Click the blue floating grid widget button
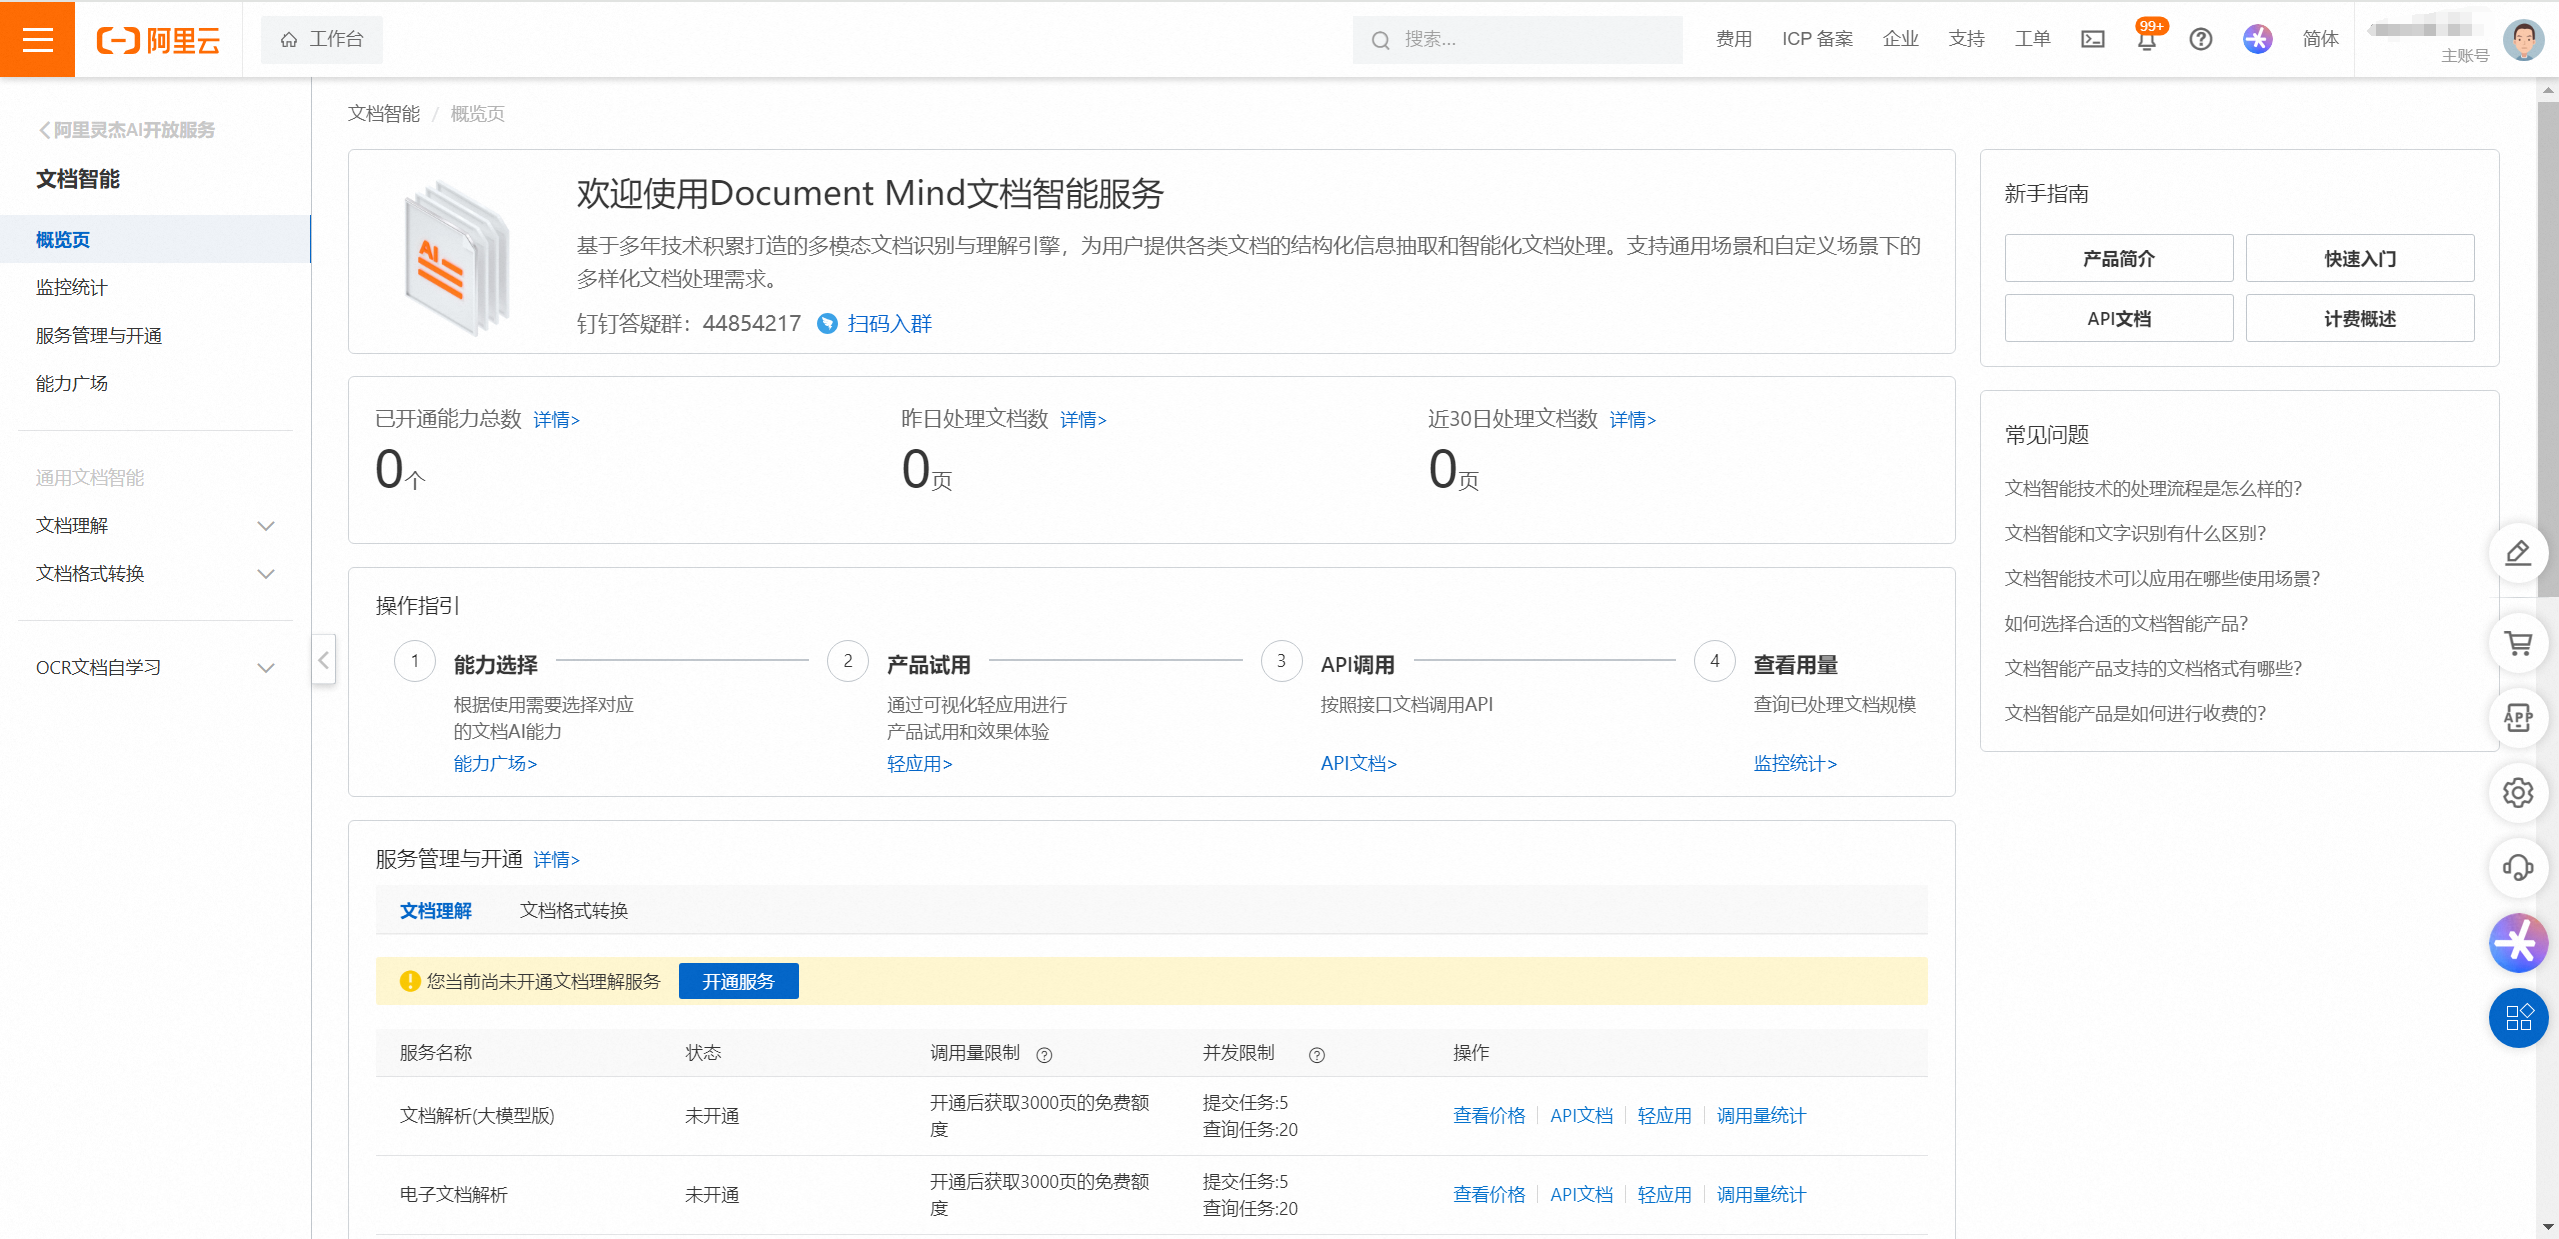Screen dimensions: 2559x1239 click(x=2518, y=1018)
